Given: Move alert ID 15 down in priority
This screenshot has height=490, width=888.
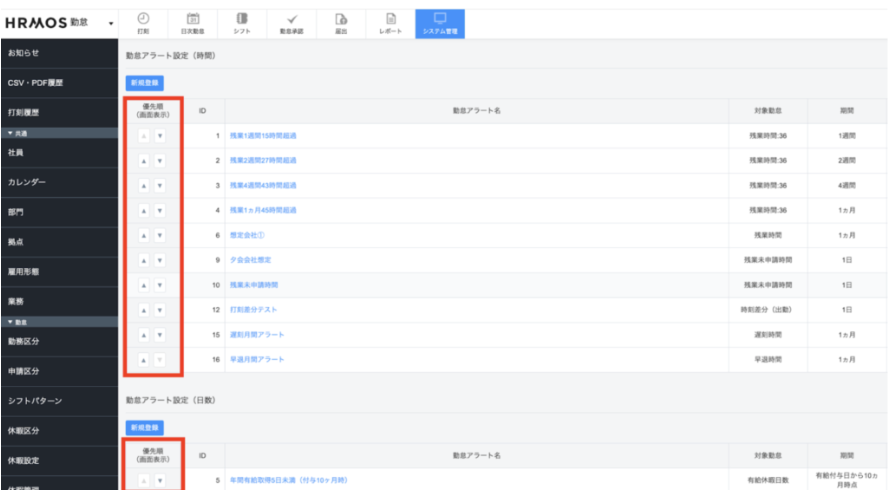Looking at the screenshot, I should click(x=160, y=335).
